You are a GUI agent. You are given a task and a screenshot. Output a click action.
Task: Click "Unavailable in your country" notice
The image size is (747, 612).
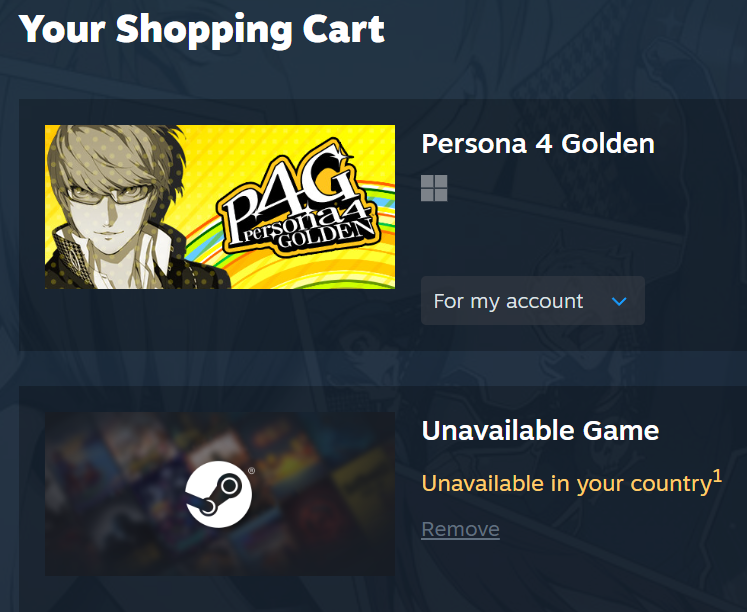pos(565,484)
